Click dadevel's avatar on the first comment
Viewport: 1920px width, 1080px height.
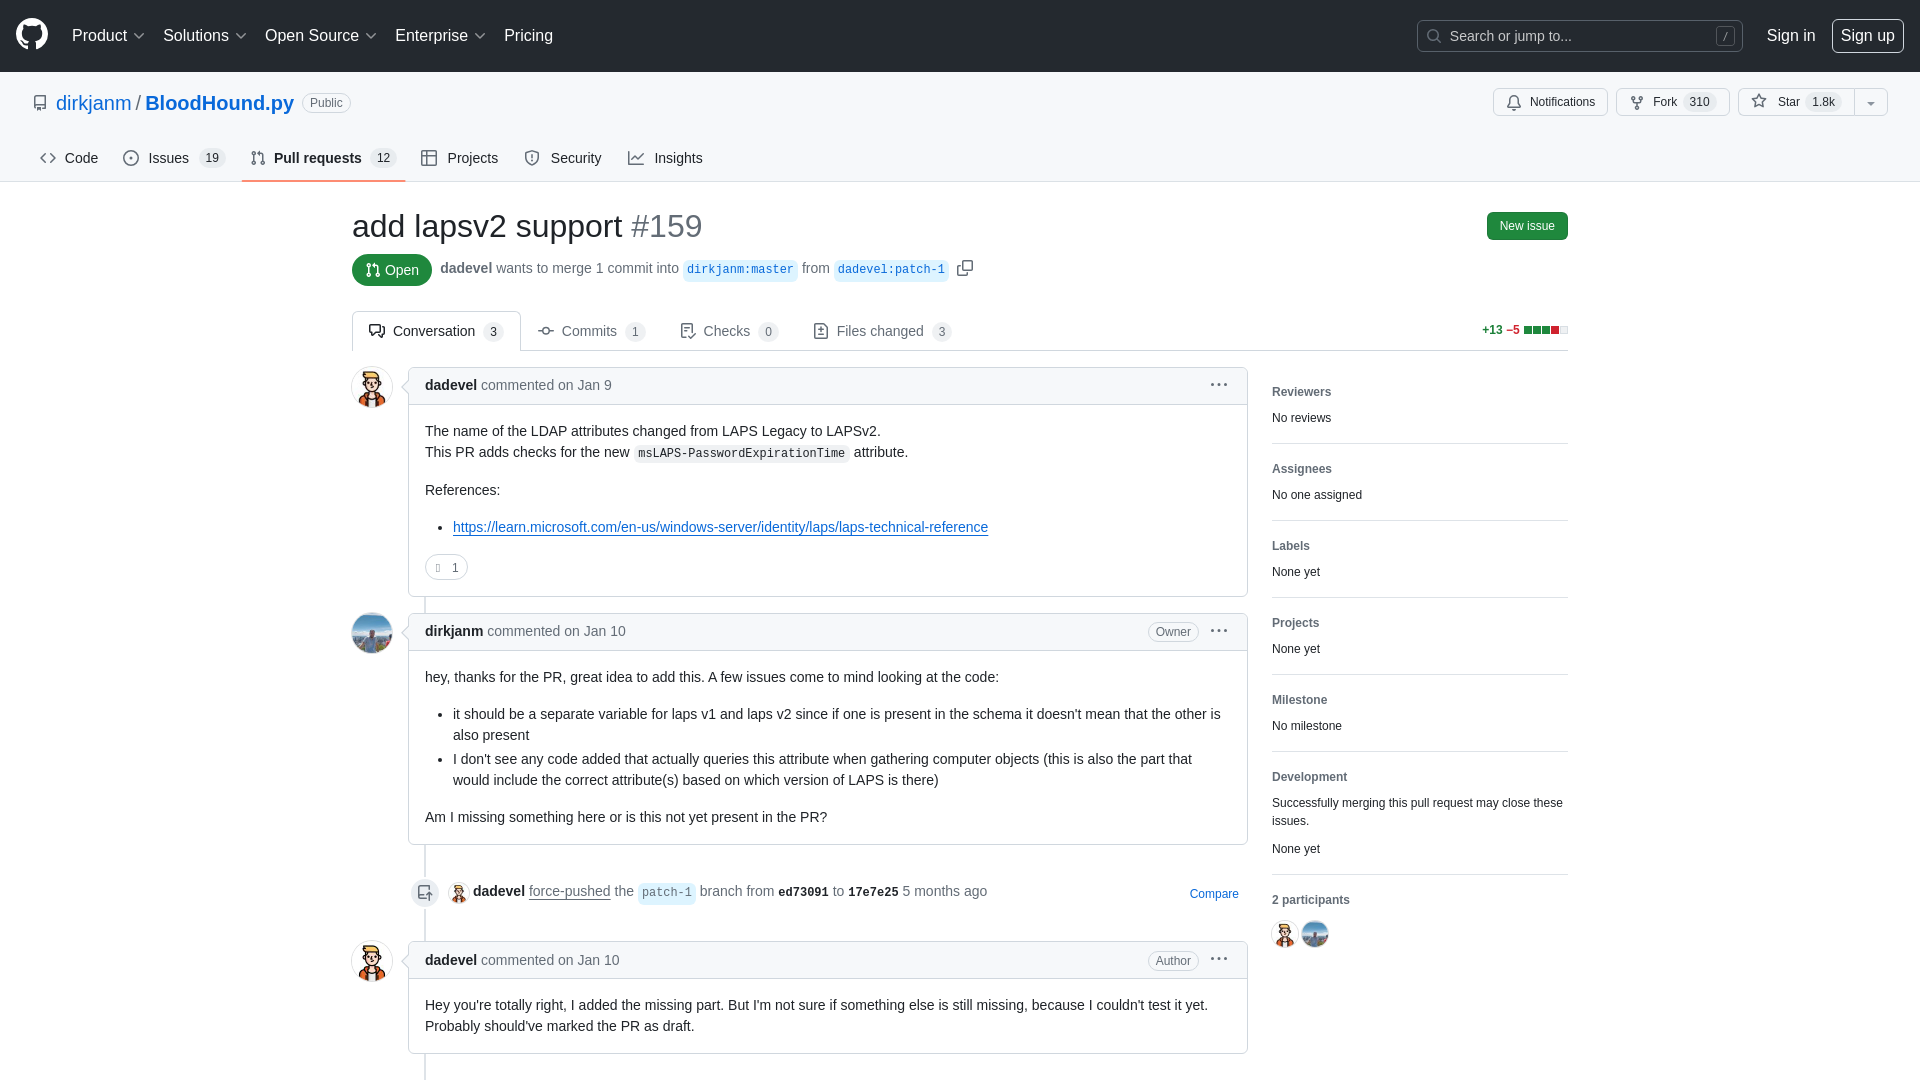(372, 387)
